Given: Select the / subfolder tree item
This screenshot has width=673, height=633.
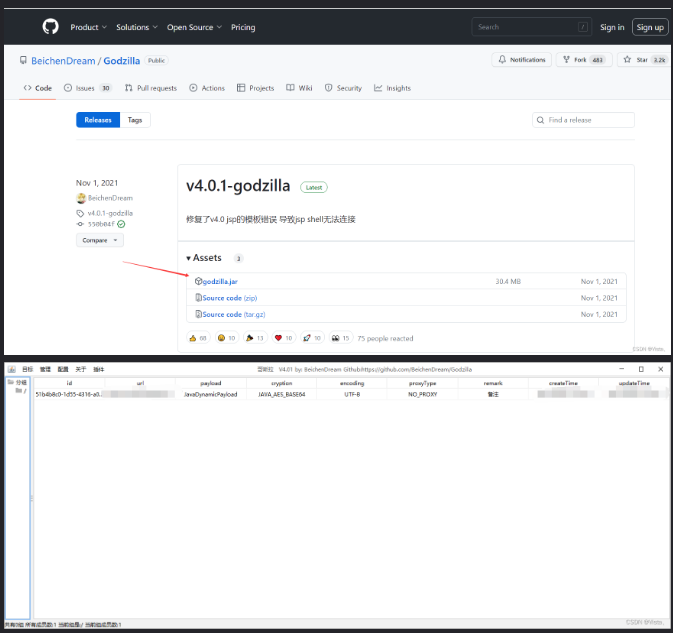Looking at the screenshot, I should coord(21,391).
